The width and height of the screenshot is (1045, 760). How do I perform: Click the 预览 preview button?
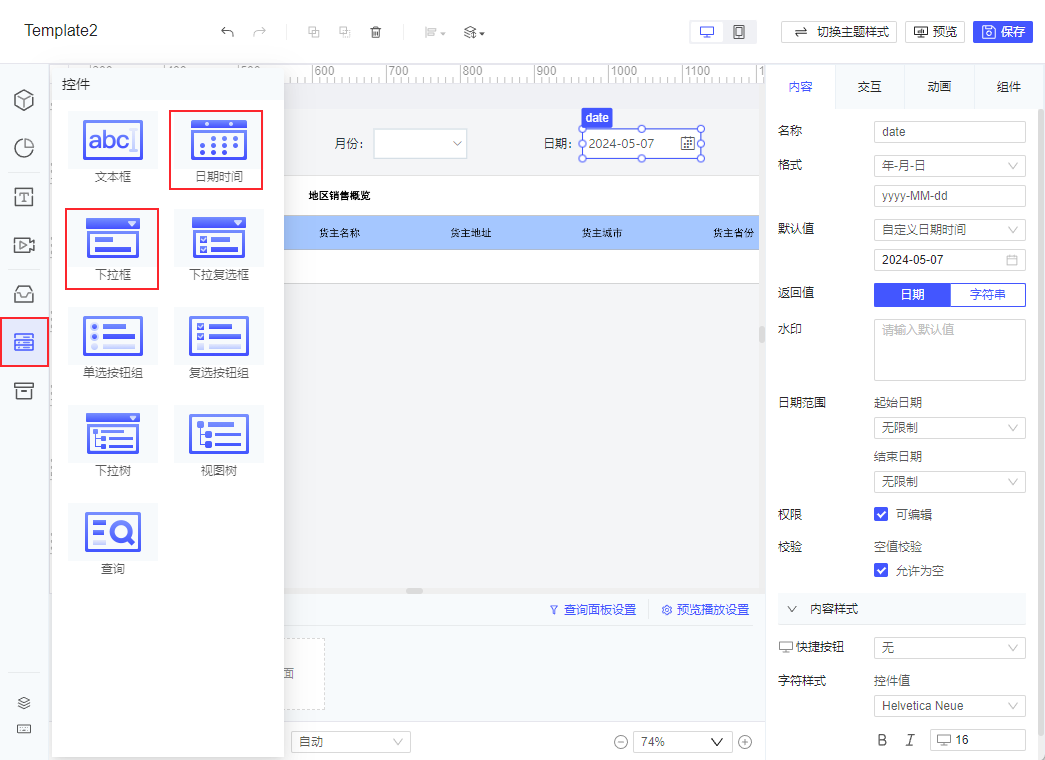click(934, 32)
